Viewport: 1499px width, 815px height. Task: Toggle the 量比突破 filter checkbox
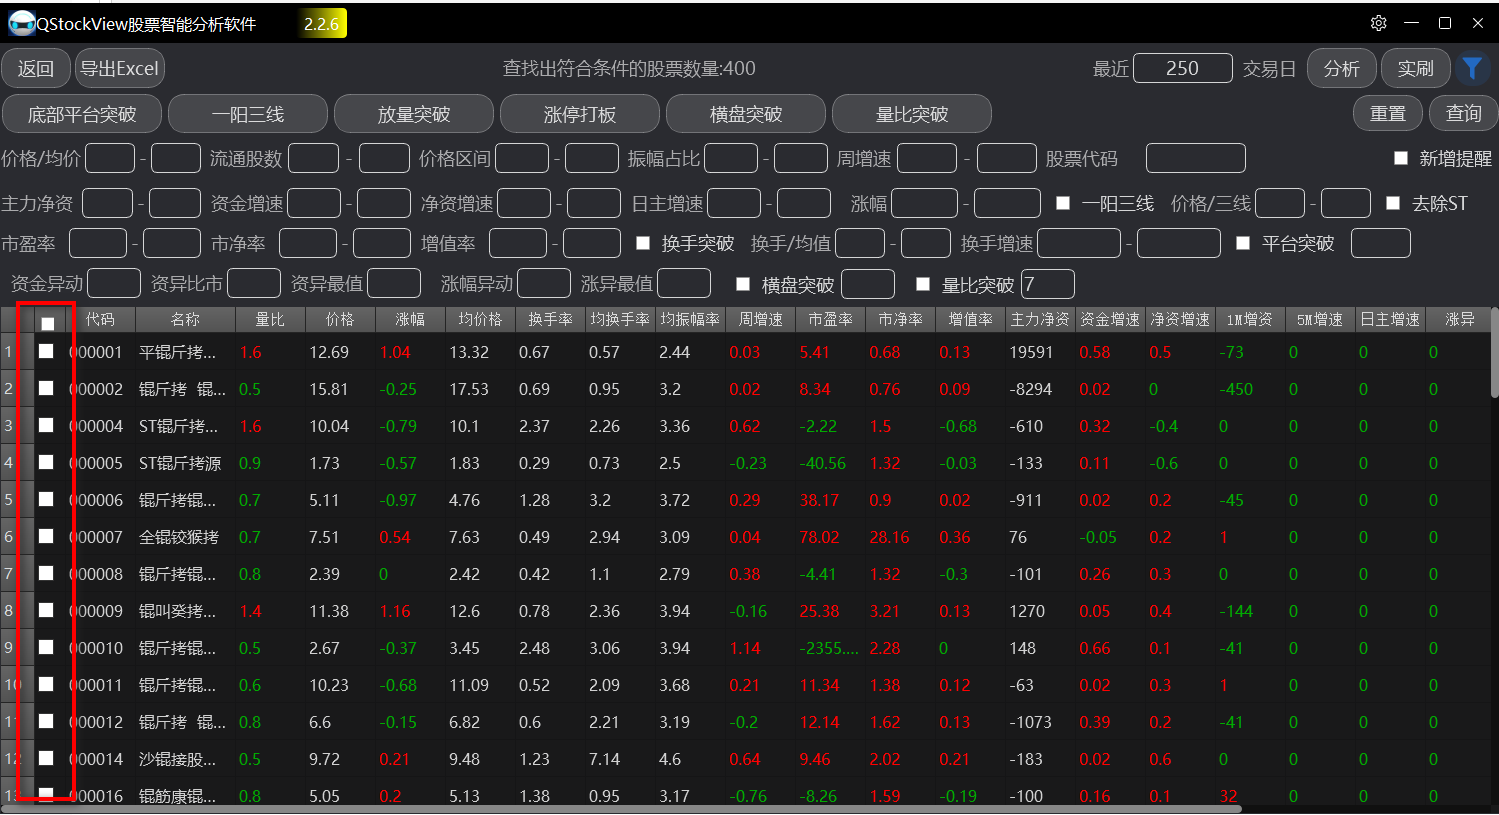click(923, 284)
